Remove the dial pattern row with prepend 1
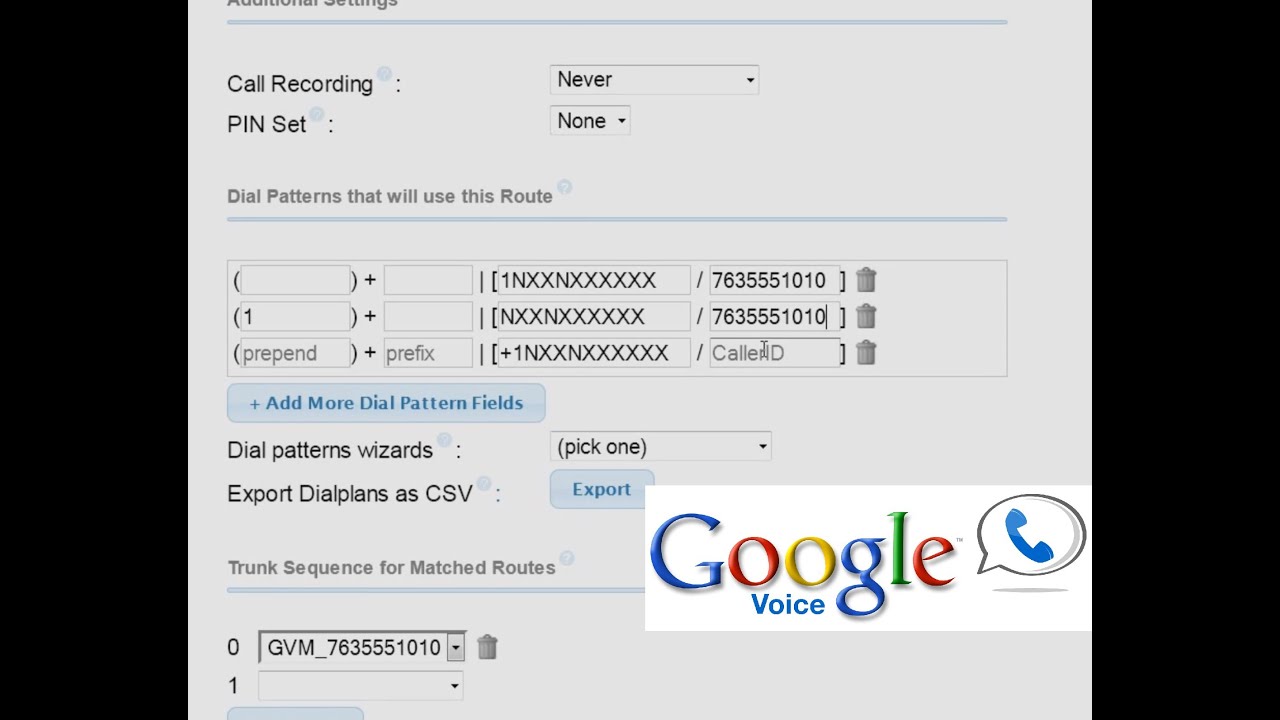1280x720 pixels. [x=866, y=316]
